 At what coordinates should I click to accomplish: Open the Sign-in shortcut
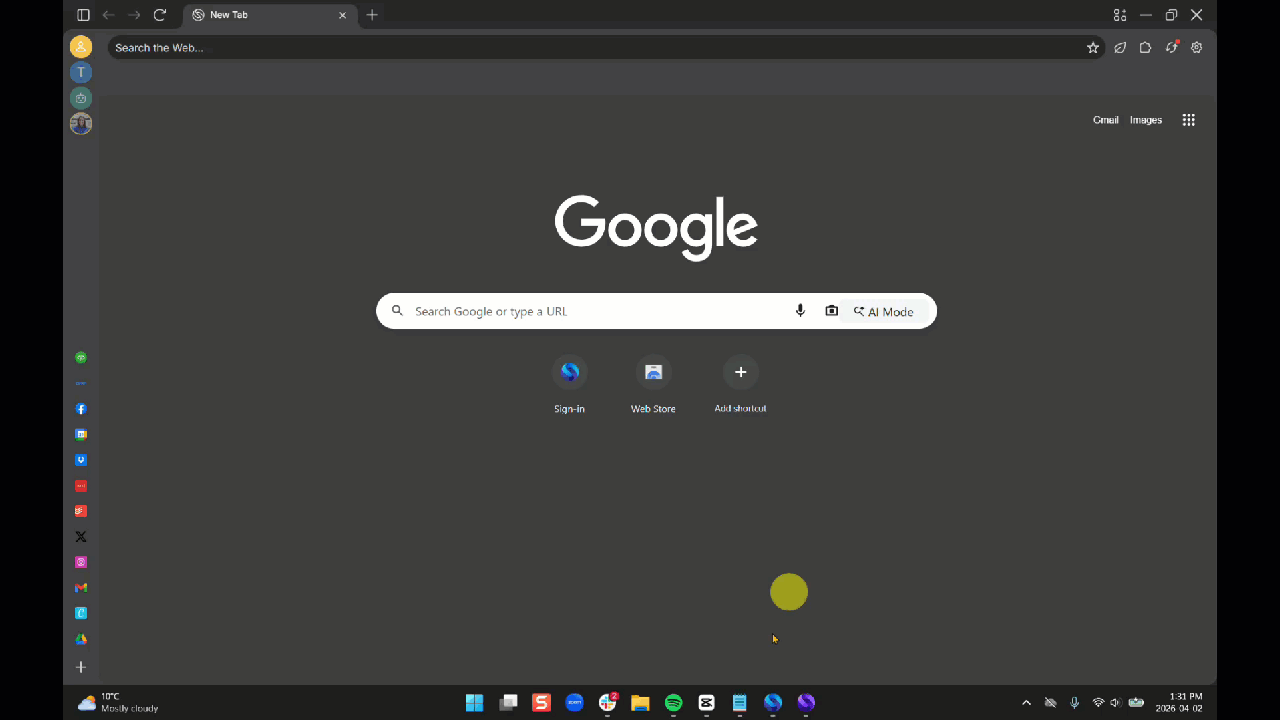click(x=570, y=384)
